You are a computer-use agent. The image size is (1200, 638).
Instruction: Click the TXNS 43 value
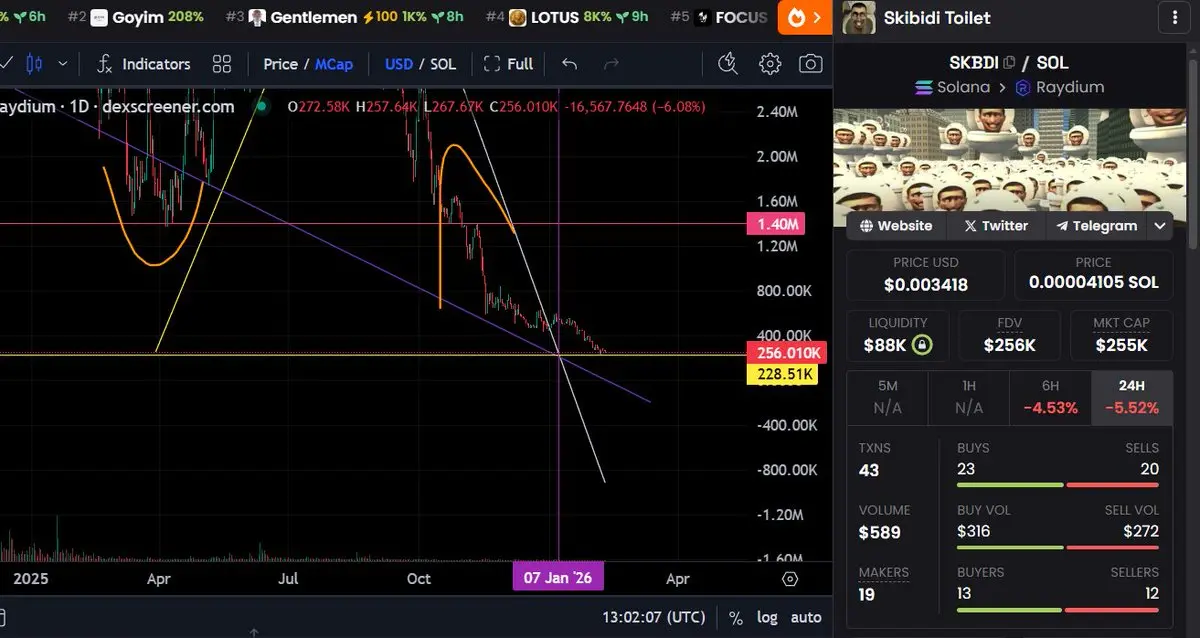point(869,470)
